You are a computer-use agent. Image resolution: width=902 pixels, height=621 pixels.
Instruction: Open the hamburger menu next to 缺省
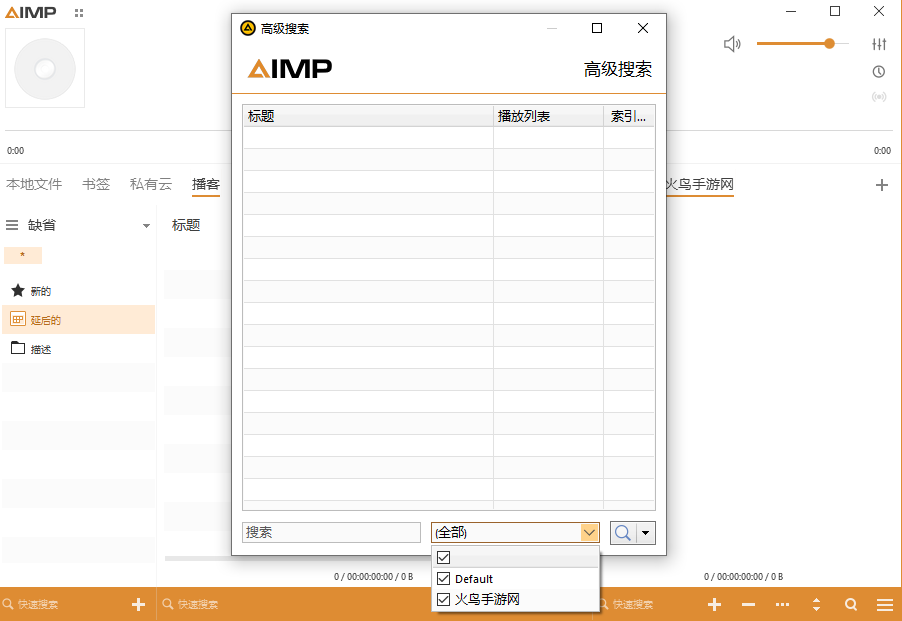tap(12, 225)
